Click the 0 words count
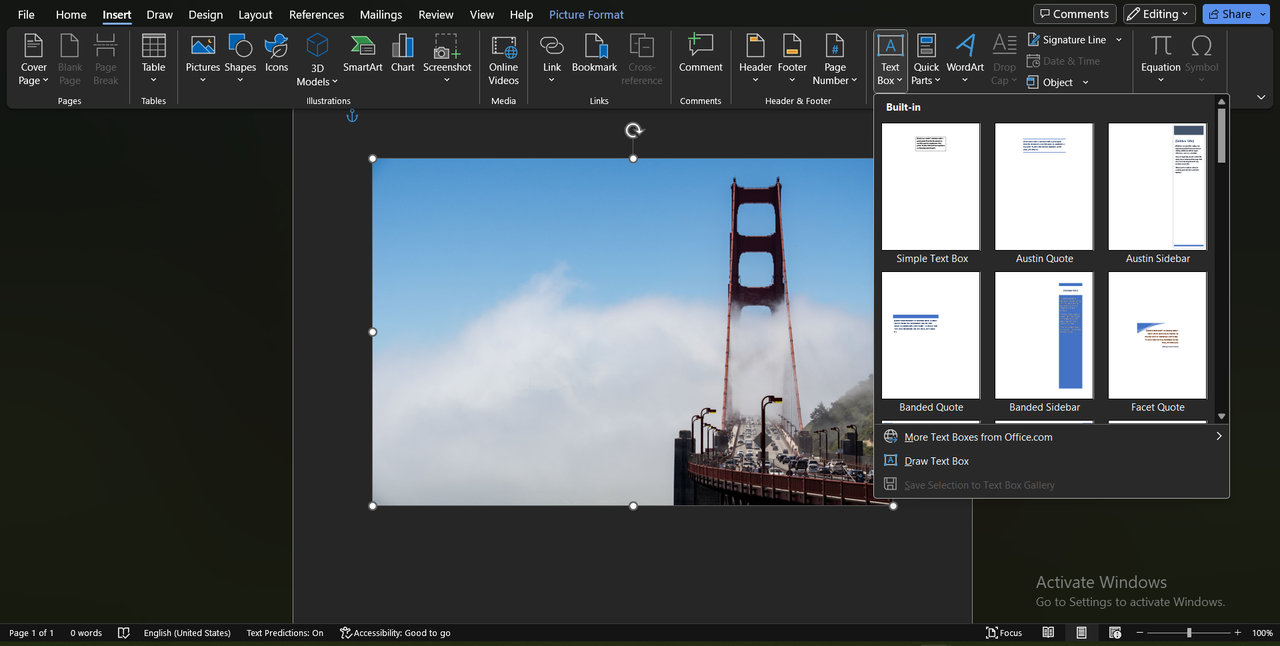Image resolution: width=1280 pixels, height=646 pixels. 86,633
